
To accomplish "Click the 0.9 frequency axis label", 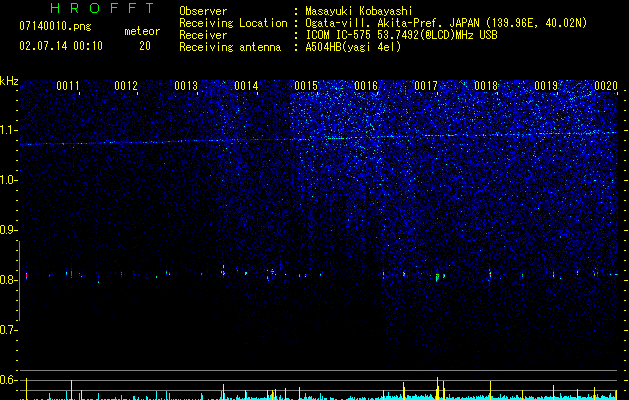I will click(7, 230).
